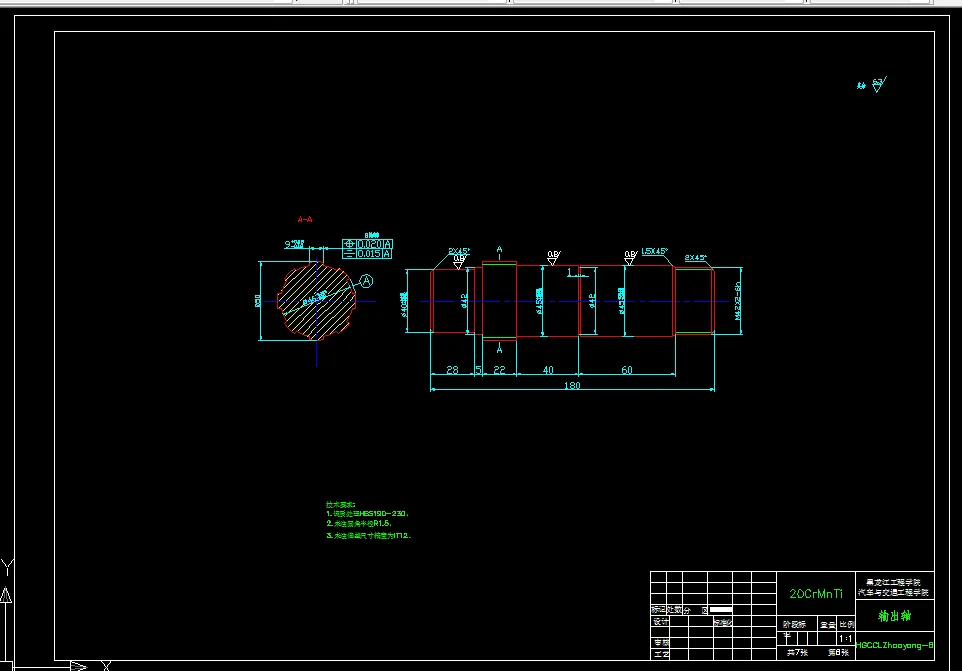Click the 工艺 cell in title block
This screenshot has height=671, width=962.
(660, 654)
